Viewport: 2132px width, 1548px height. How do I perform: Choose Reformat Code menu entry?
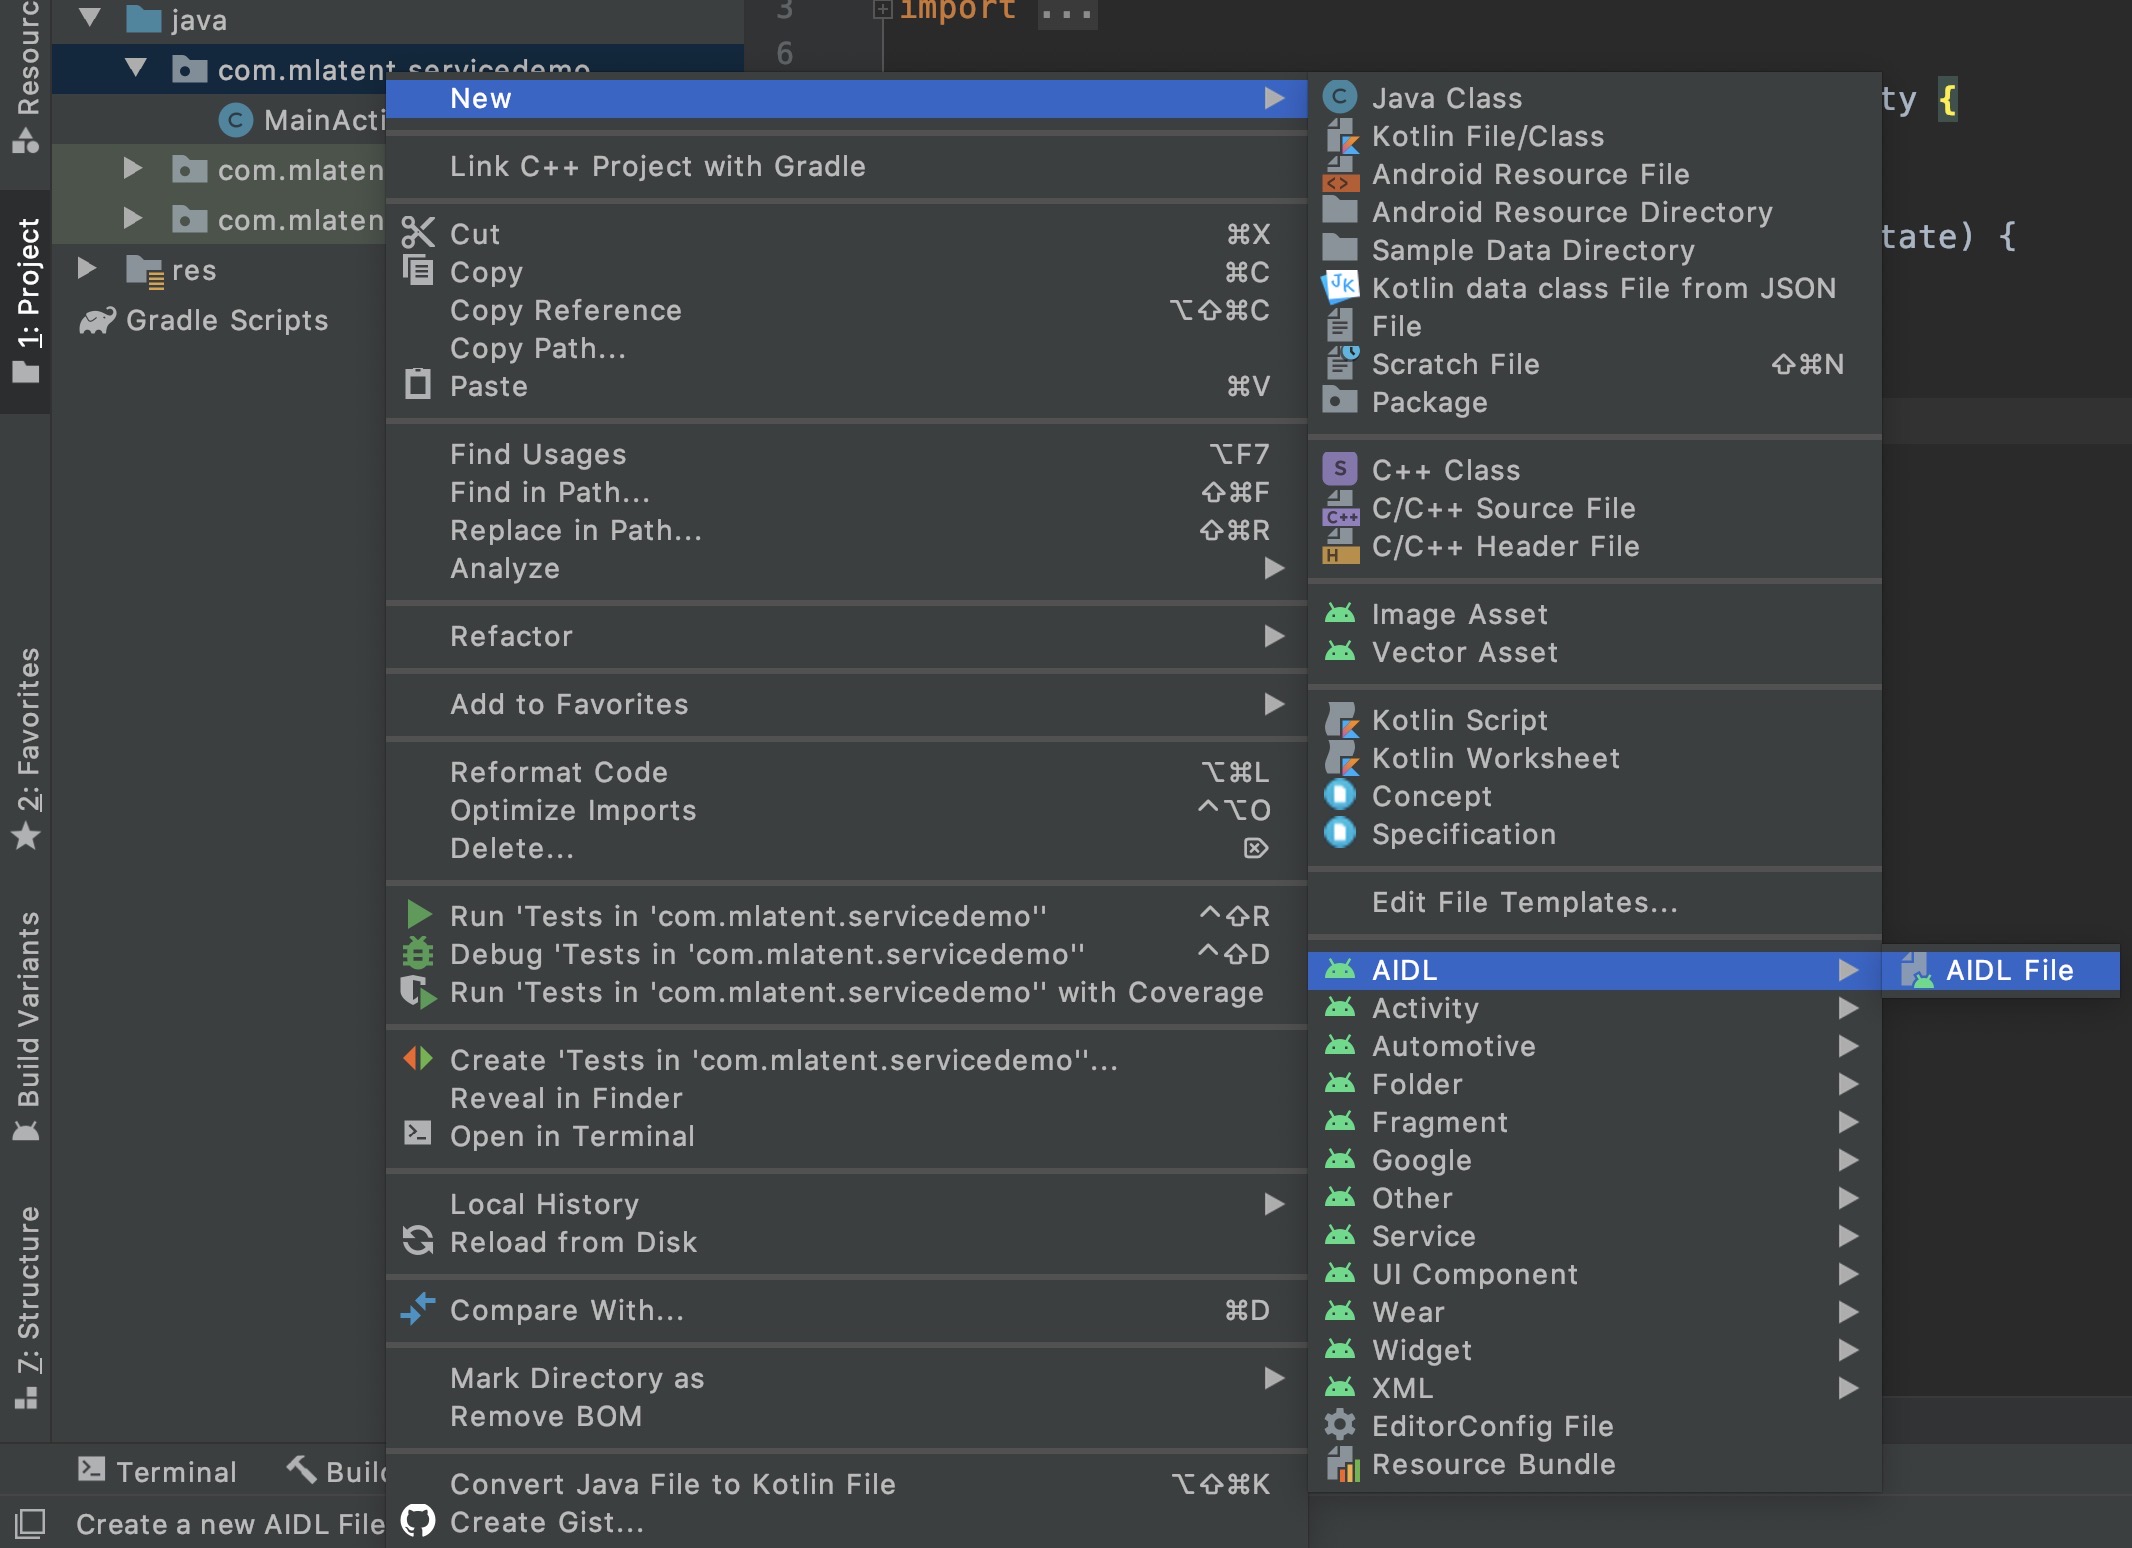(x=558, y=772)
